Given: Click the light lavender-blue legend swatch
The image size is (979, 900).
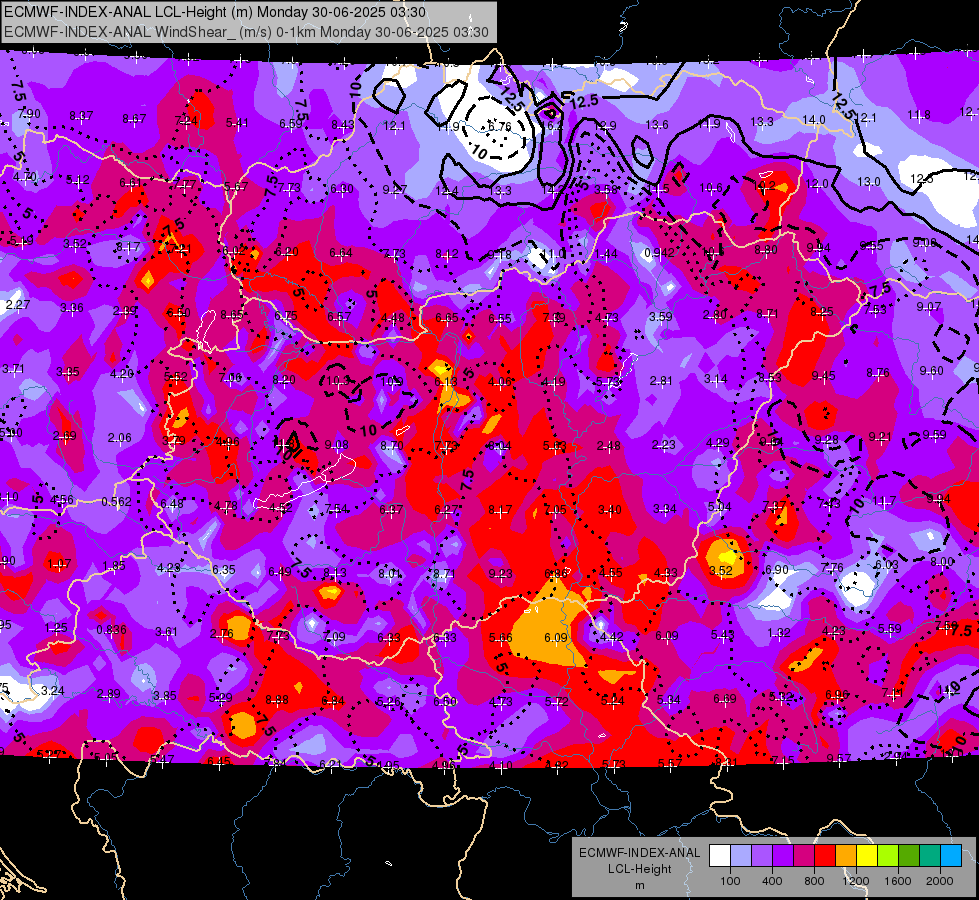Looking at the screenshot, I should coord(741,856).
